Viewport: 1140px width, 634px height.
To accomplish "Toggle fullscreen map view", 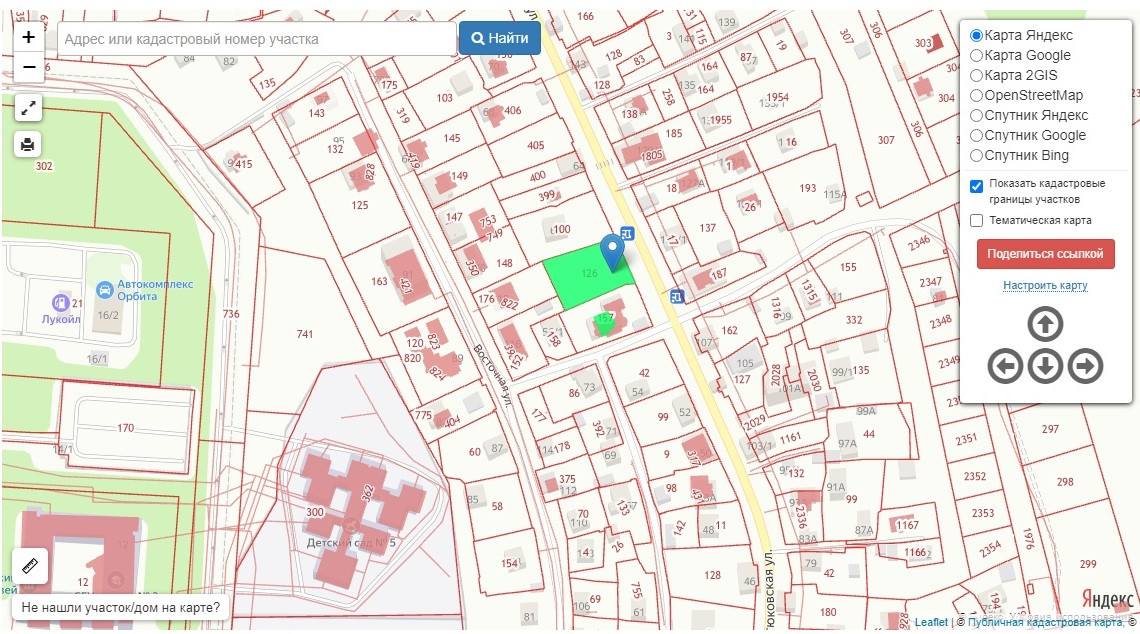I will tap(28, 108).
